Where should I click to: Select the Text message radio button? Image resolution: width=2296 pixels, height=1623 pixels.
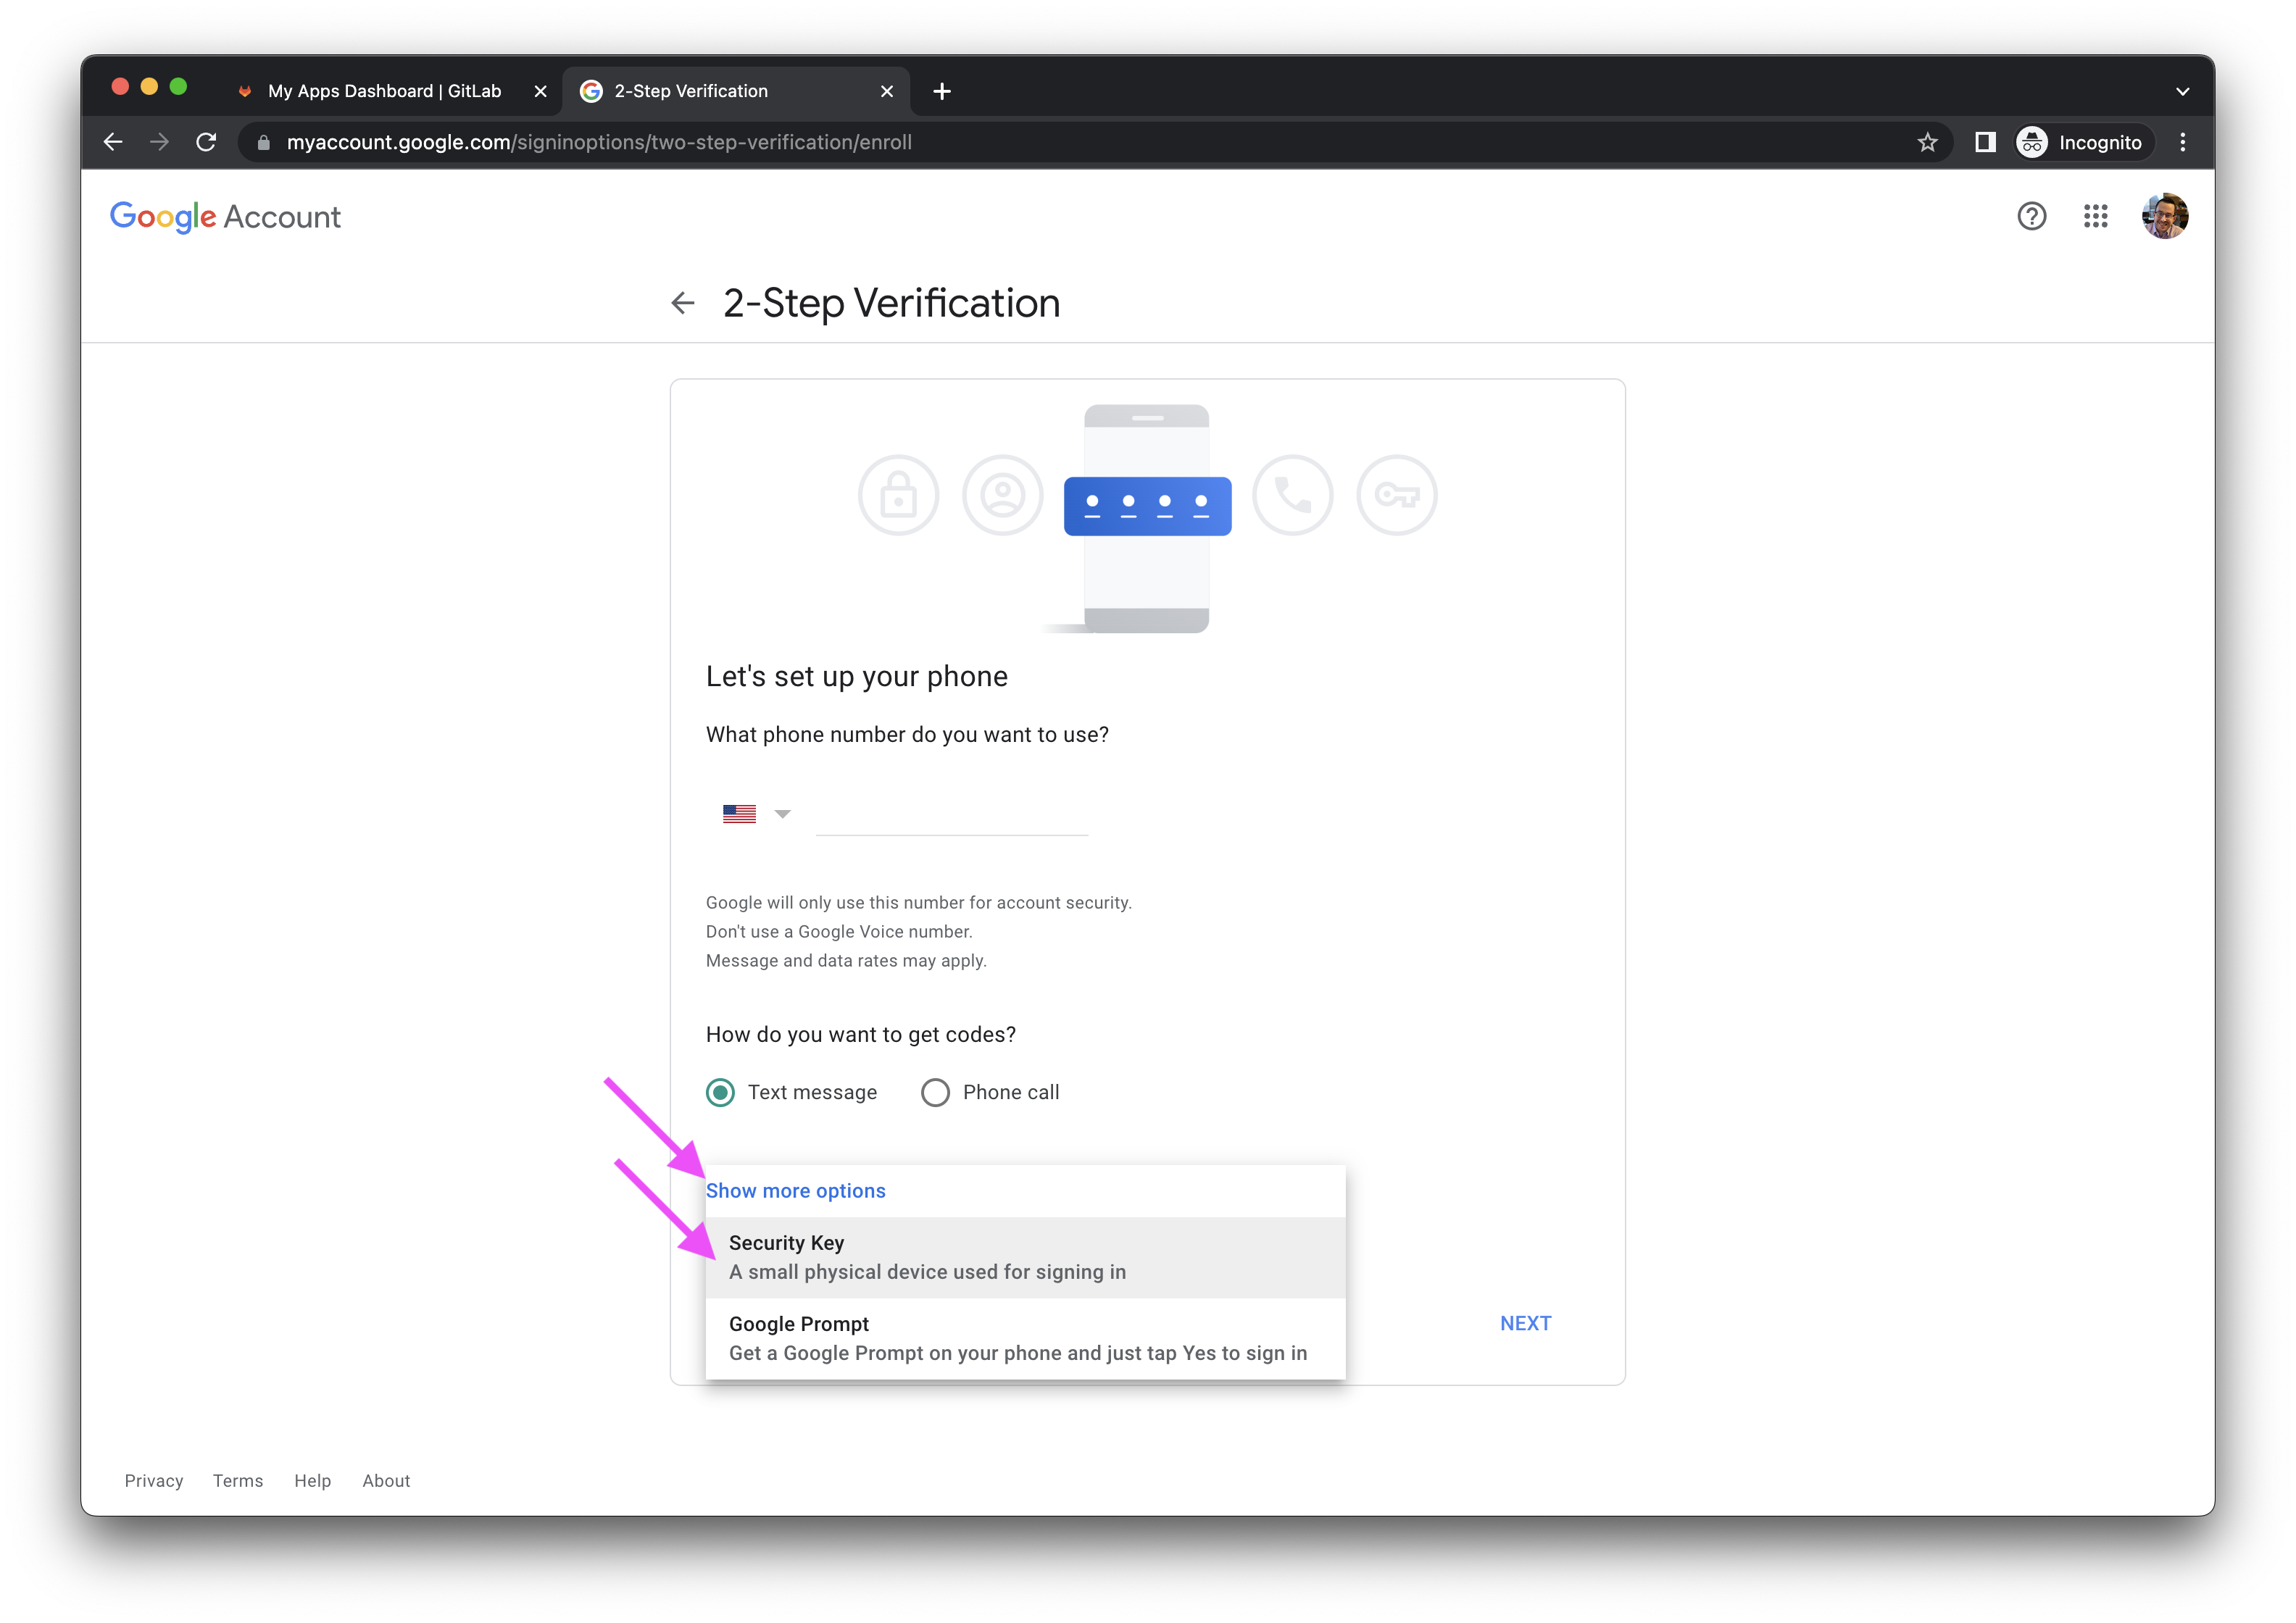coord(720,1092)
